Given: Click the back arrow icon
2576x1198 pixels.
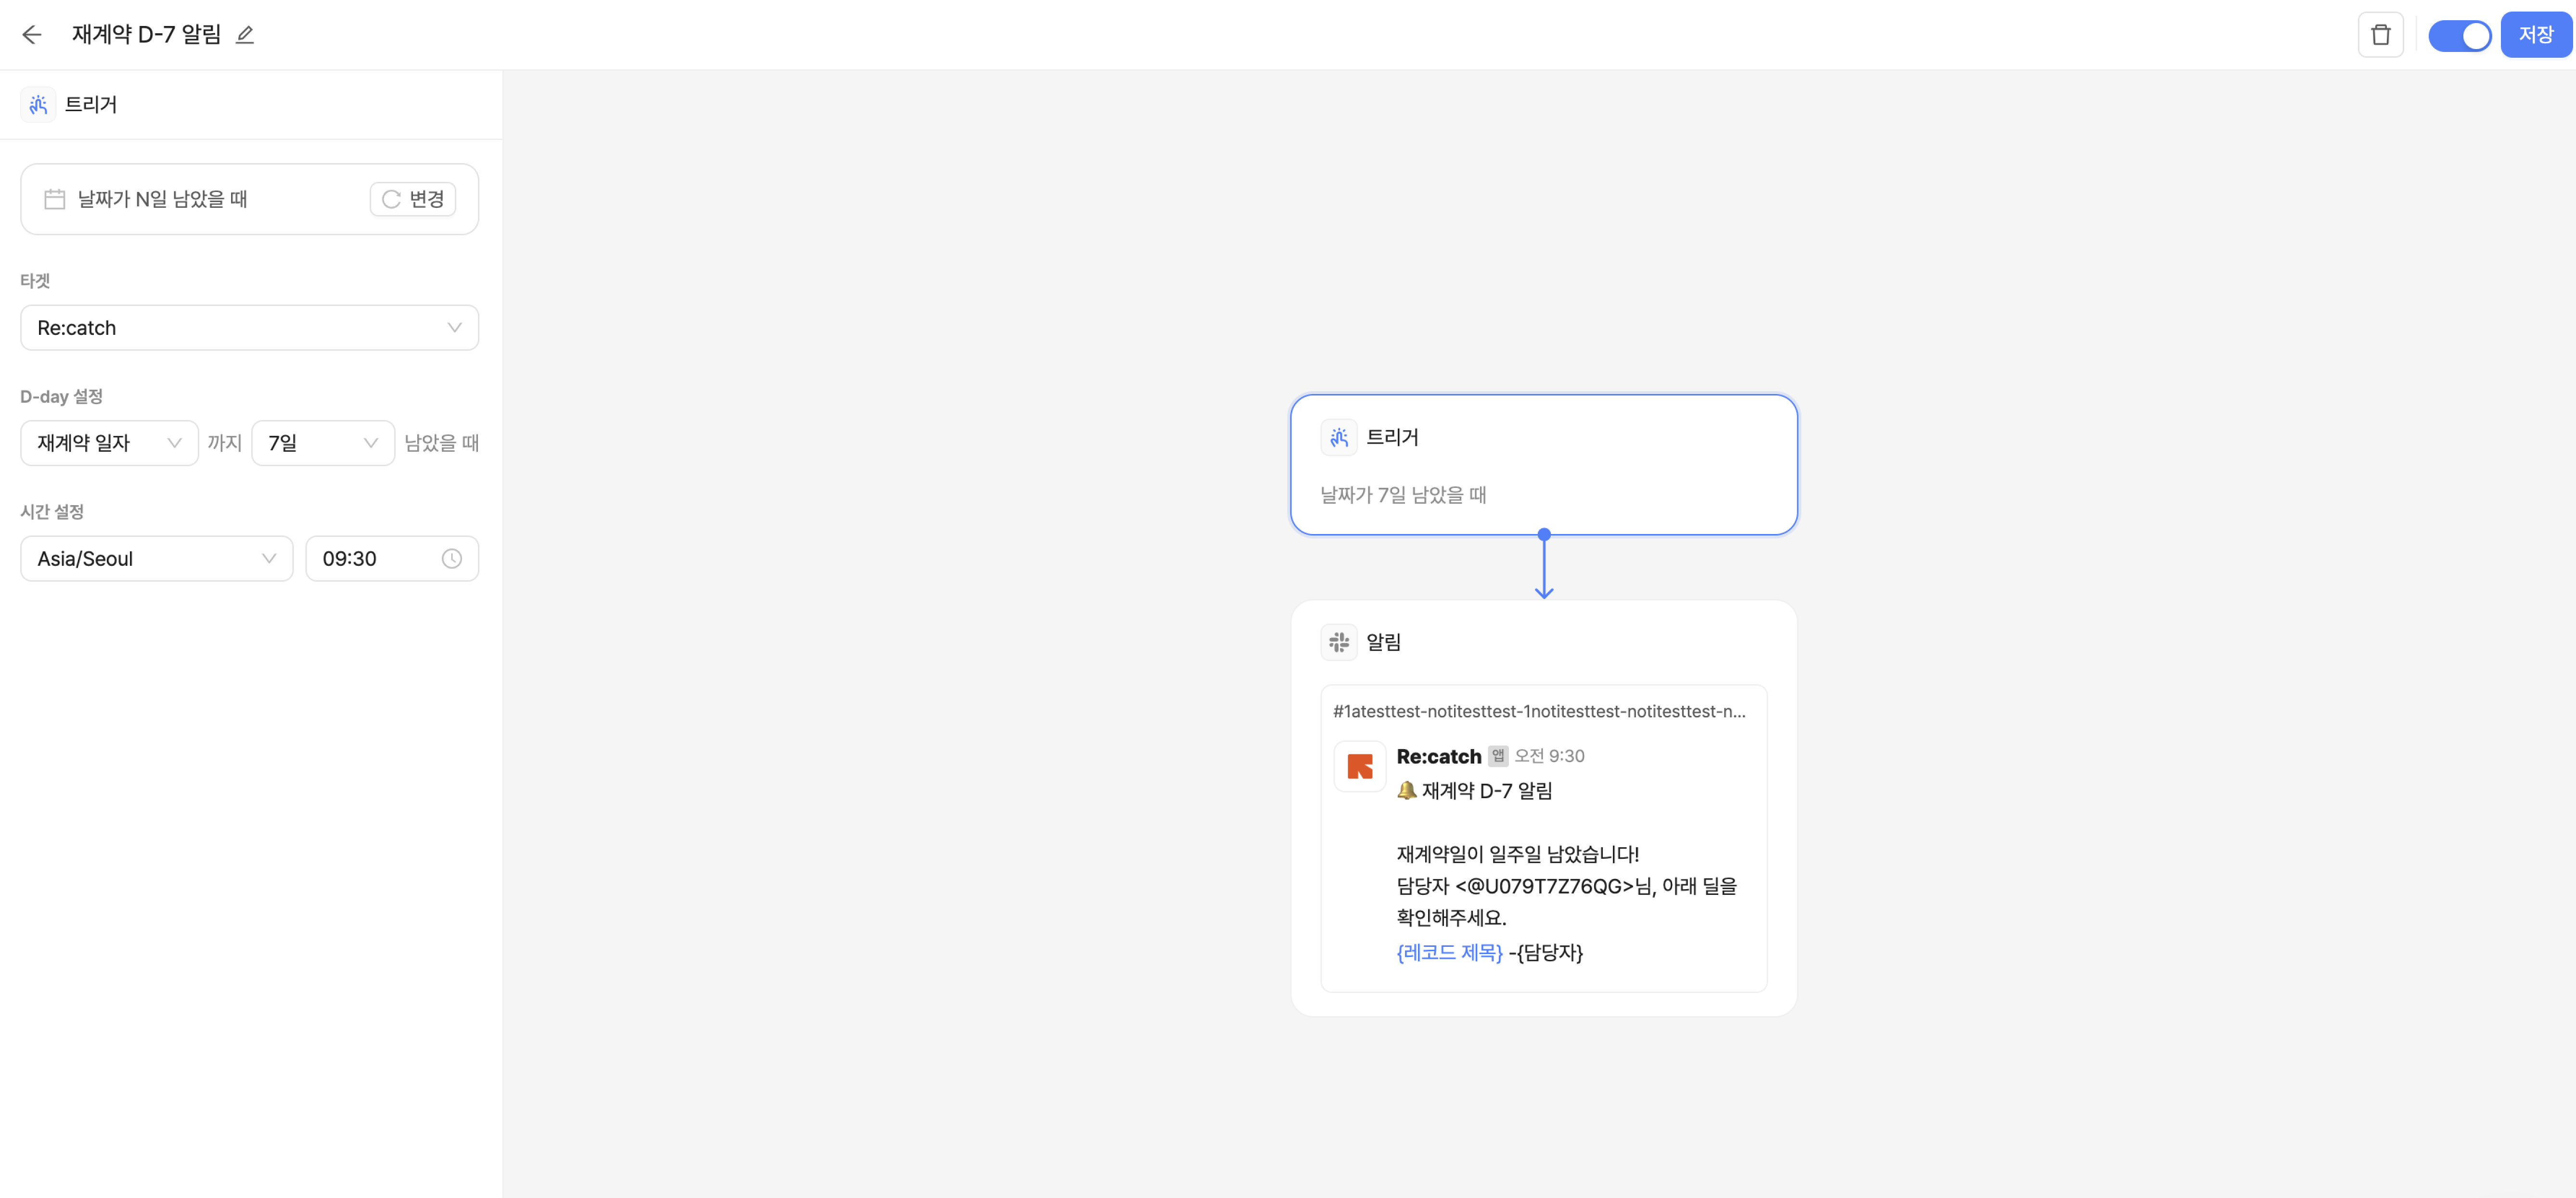Looking at the screenshot, I should (x=32, y=35).
